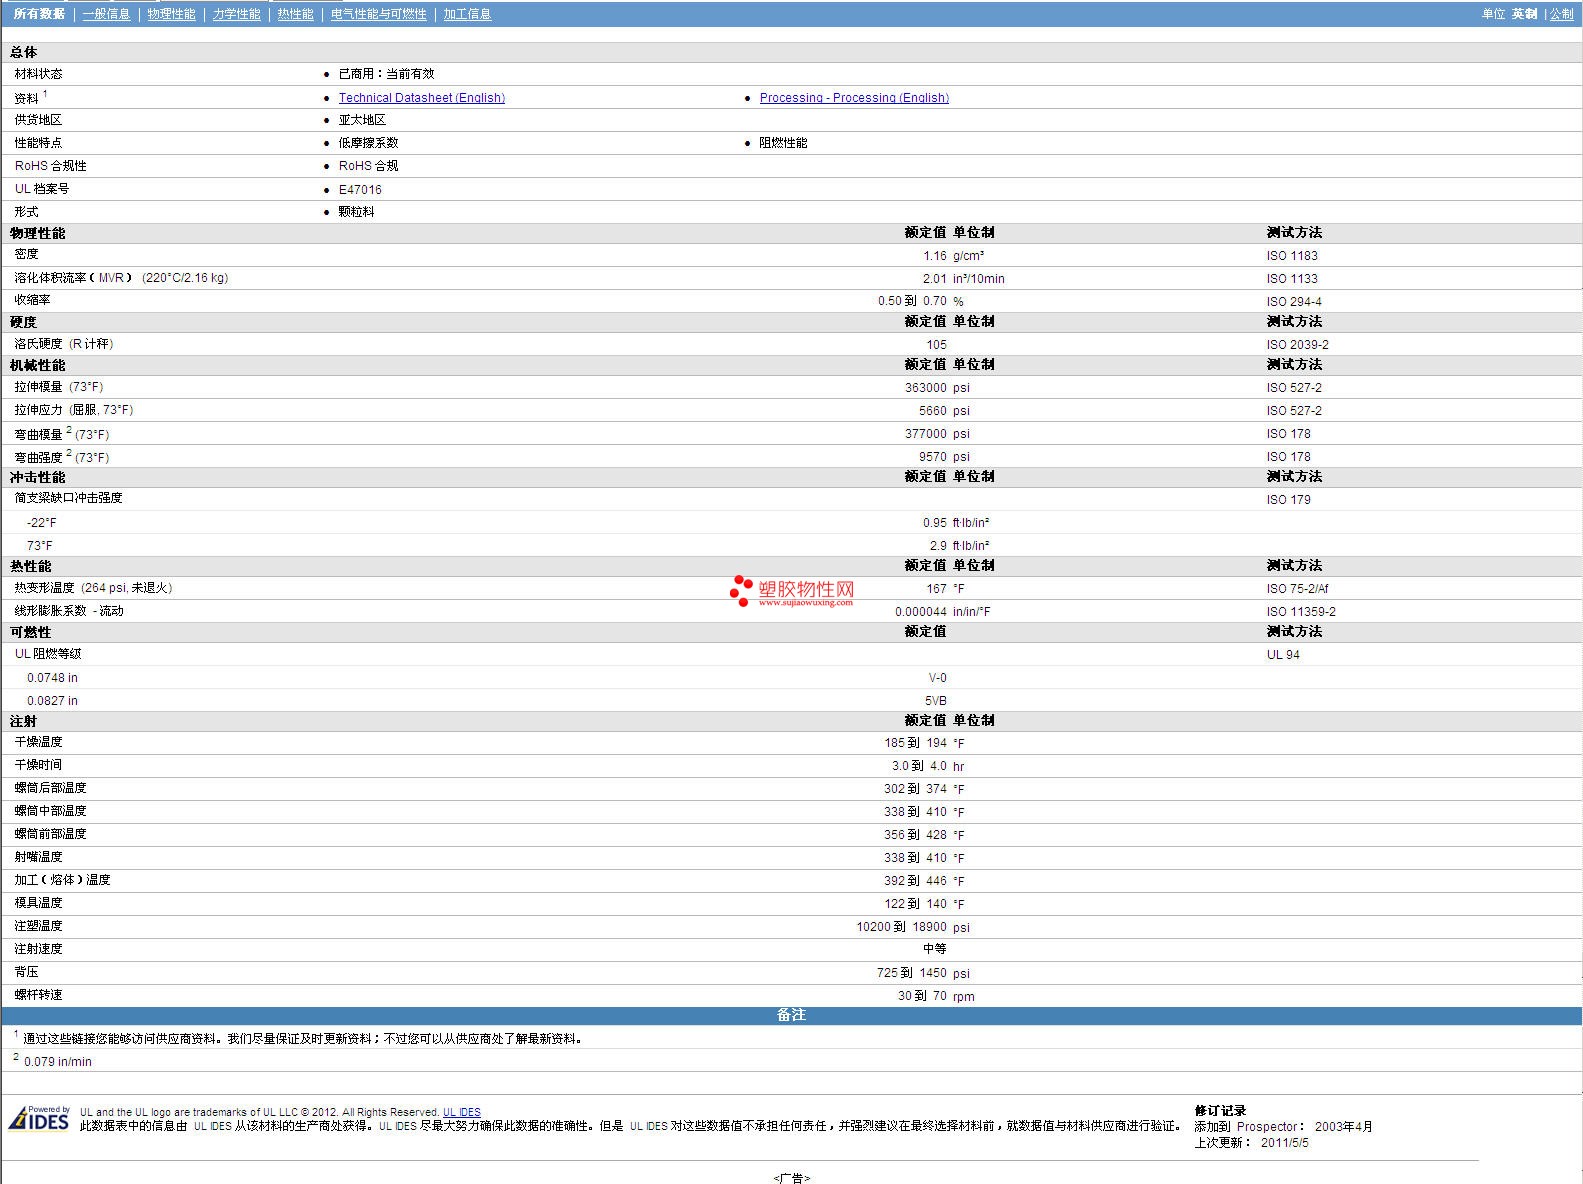Click the RoHS 合规性 row label
Image resolution: width=1583 pixels, height=1184 pixels.
pos(50,166)
